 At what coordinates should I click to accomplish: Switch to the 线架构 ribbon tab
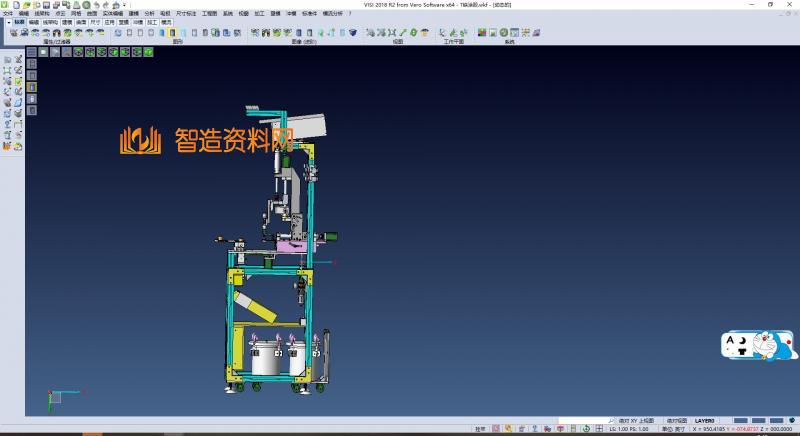click(50, 21)
